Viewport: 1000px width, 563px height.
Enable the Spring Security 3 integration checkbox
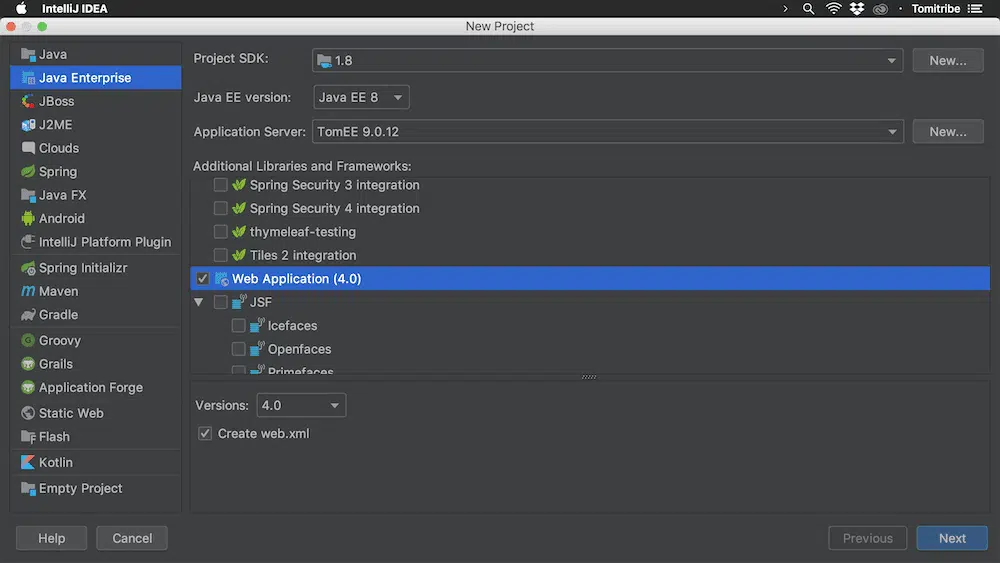221,185
